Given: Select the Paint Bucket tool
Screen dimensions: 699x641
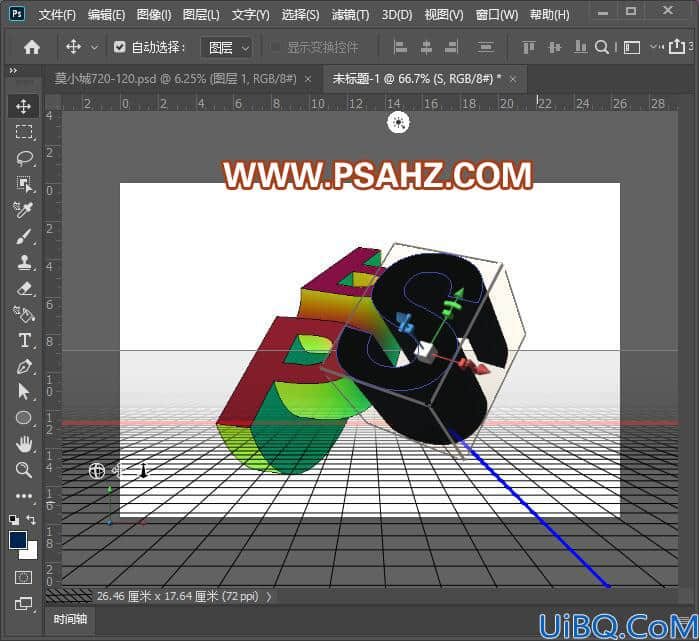Looking at the screenshot, I should [x=24, y=314].
